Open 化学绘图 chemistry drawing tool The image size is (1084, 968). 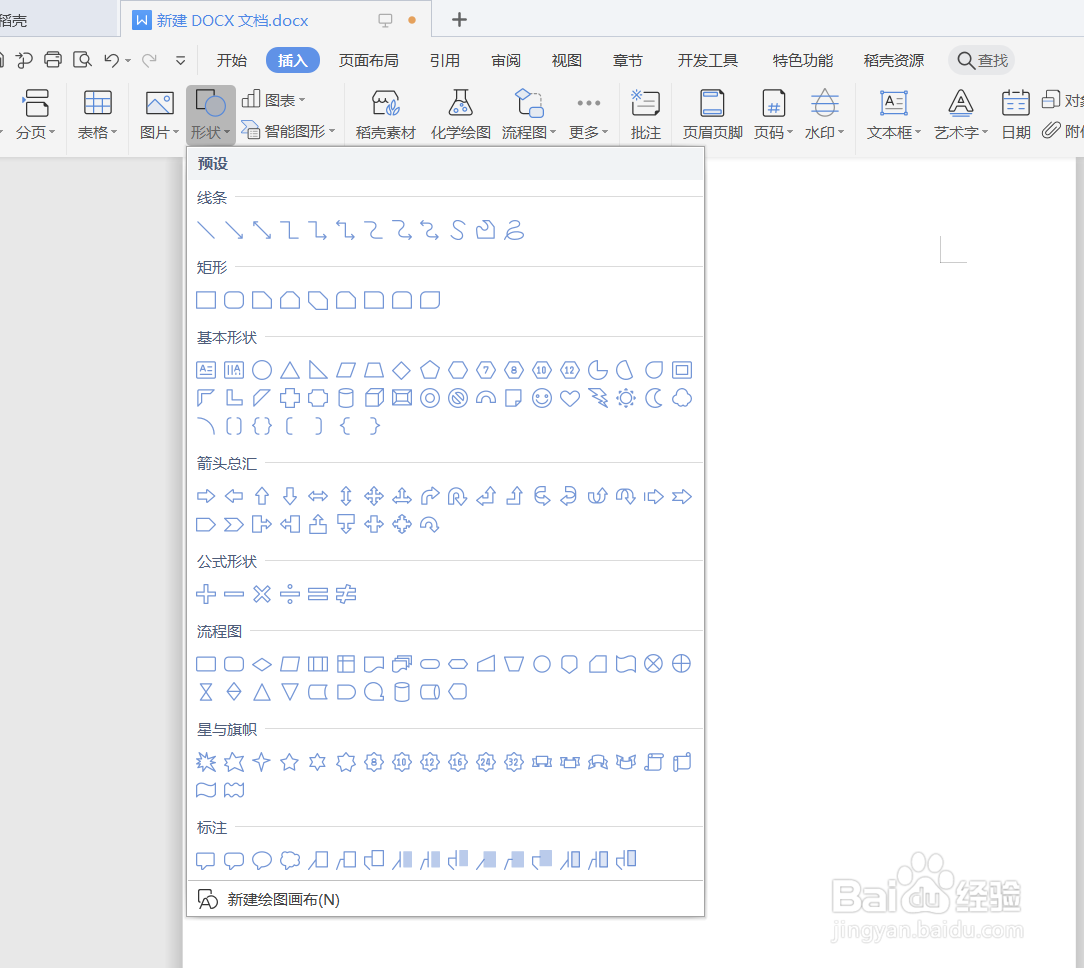[460, 115]
